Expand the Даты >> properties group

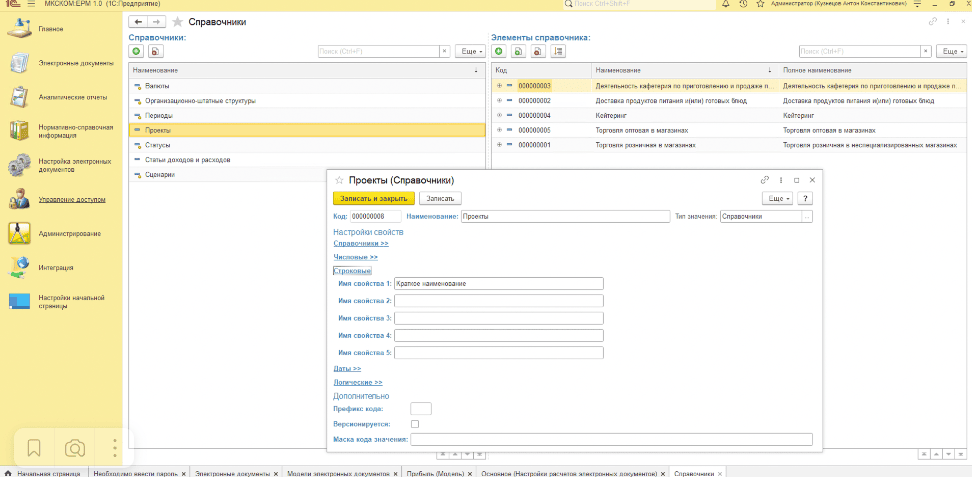point(346,369)
